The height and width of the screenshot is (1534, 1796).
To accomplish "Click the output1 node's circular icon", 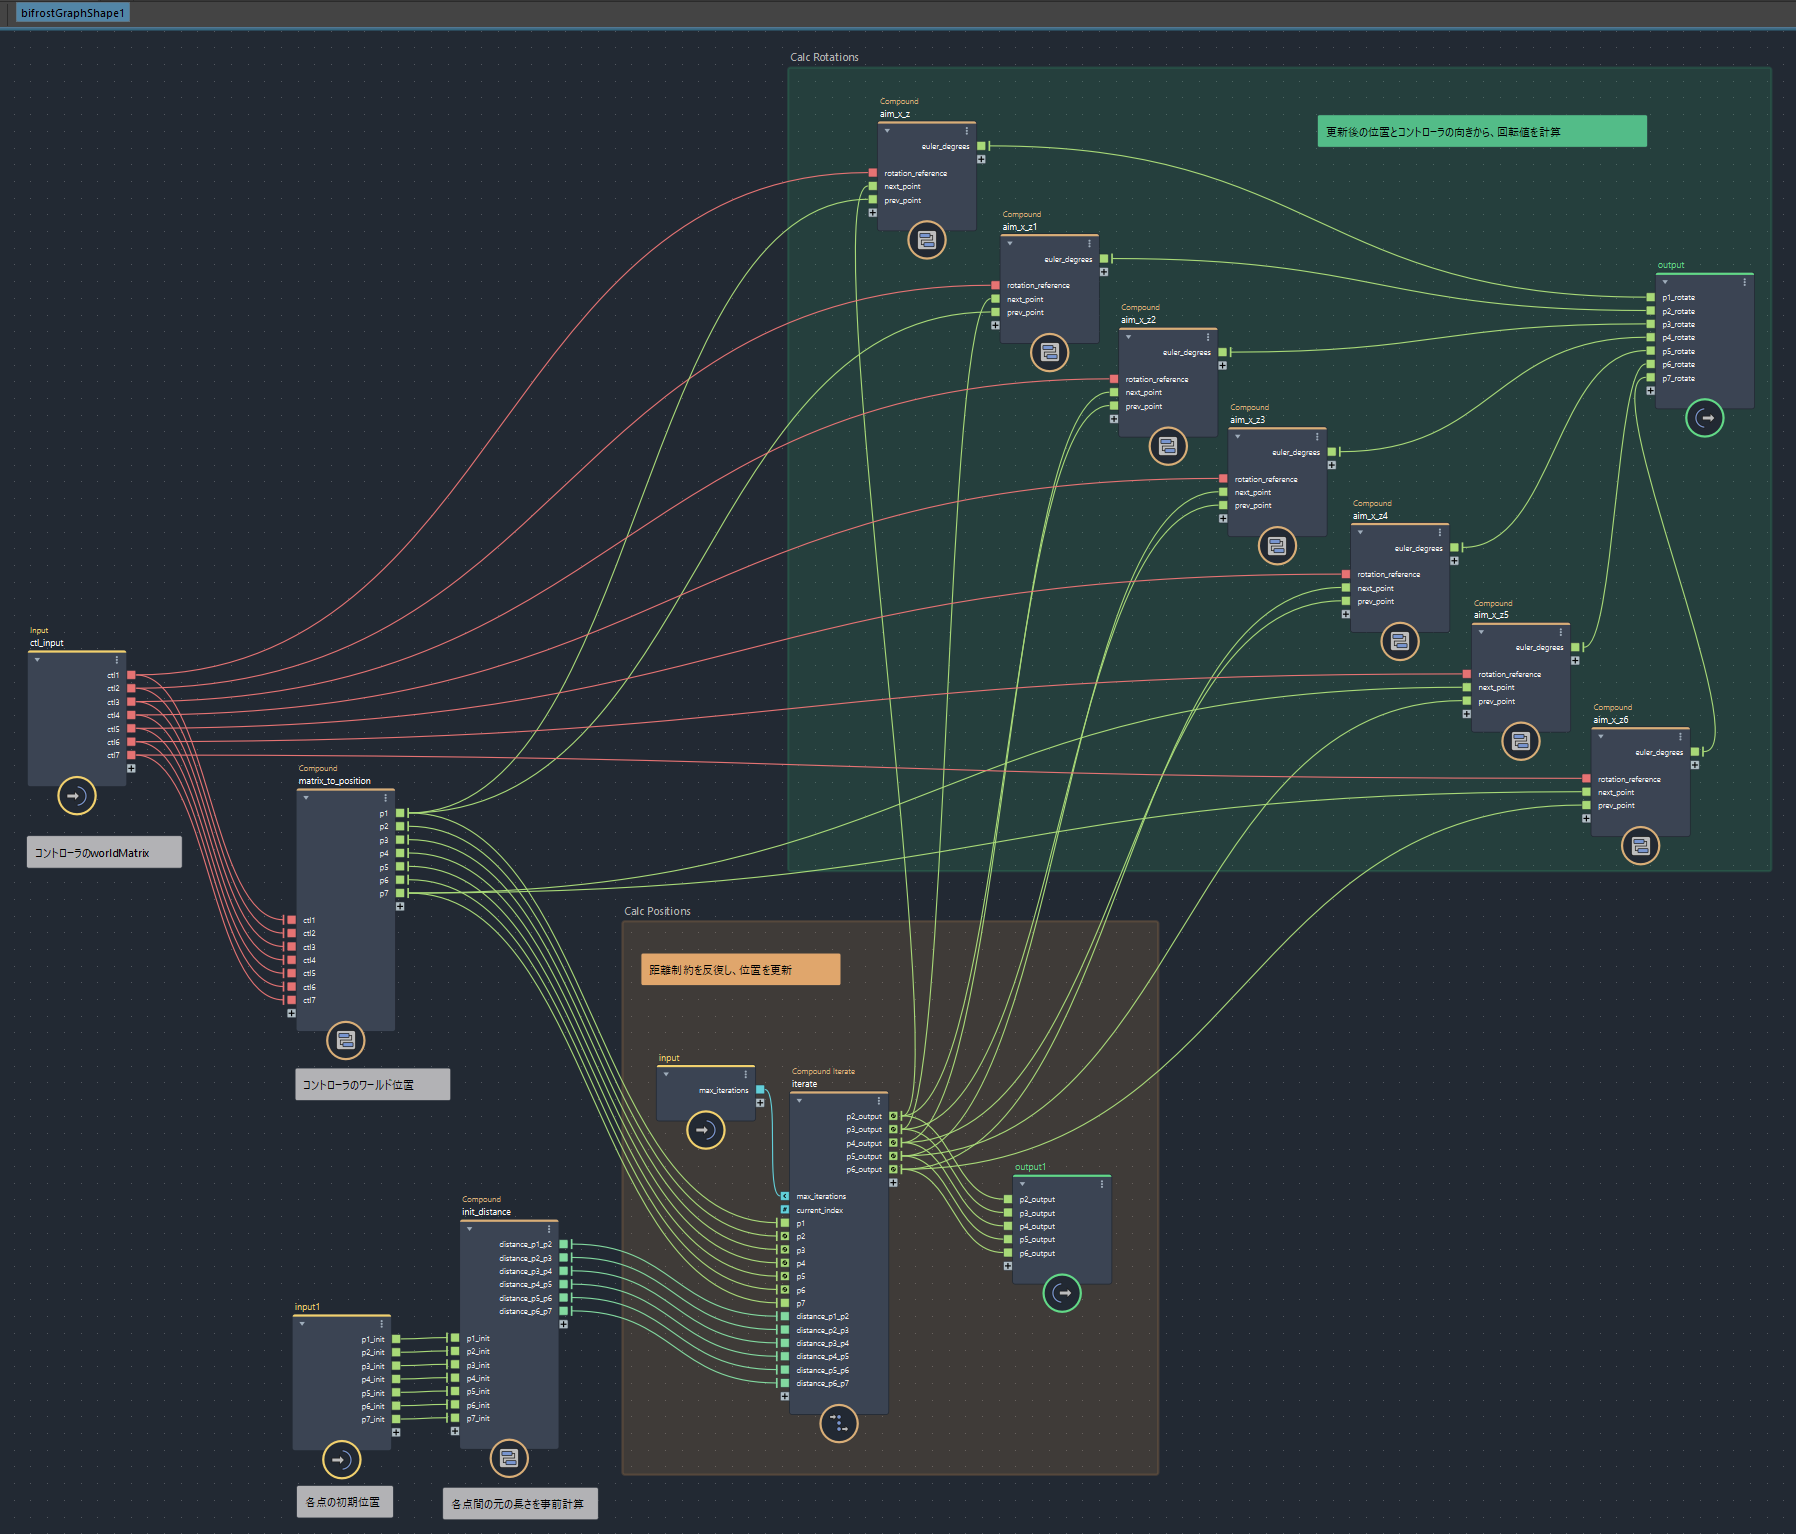I will click(x=1062, y=1293).
